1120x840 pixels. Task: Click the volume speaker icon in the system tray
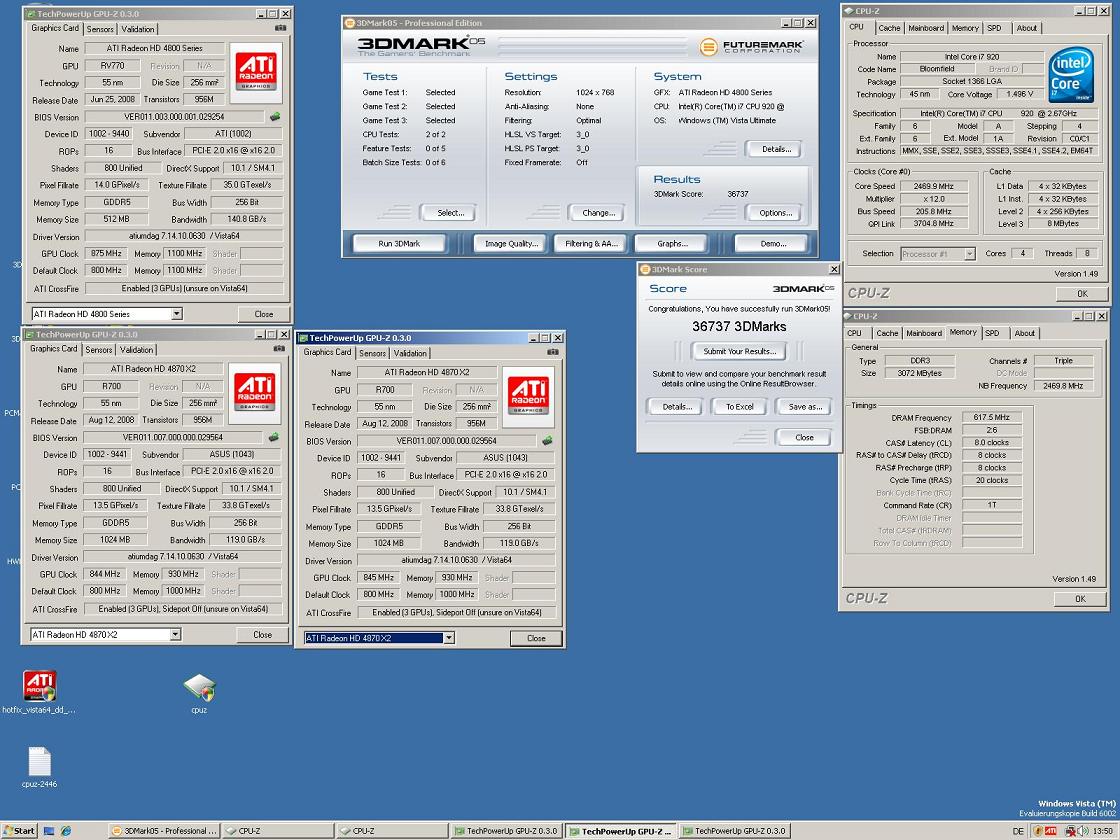1084,831
